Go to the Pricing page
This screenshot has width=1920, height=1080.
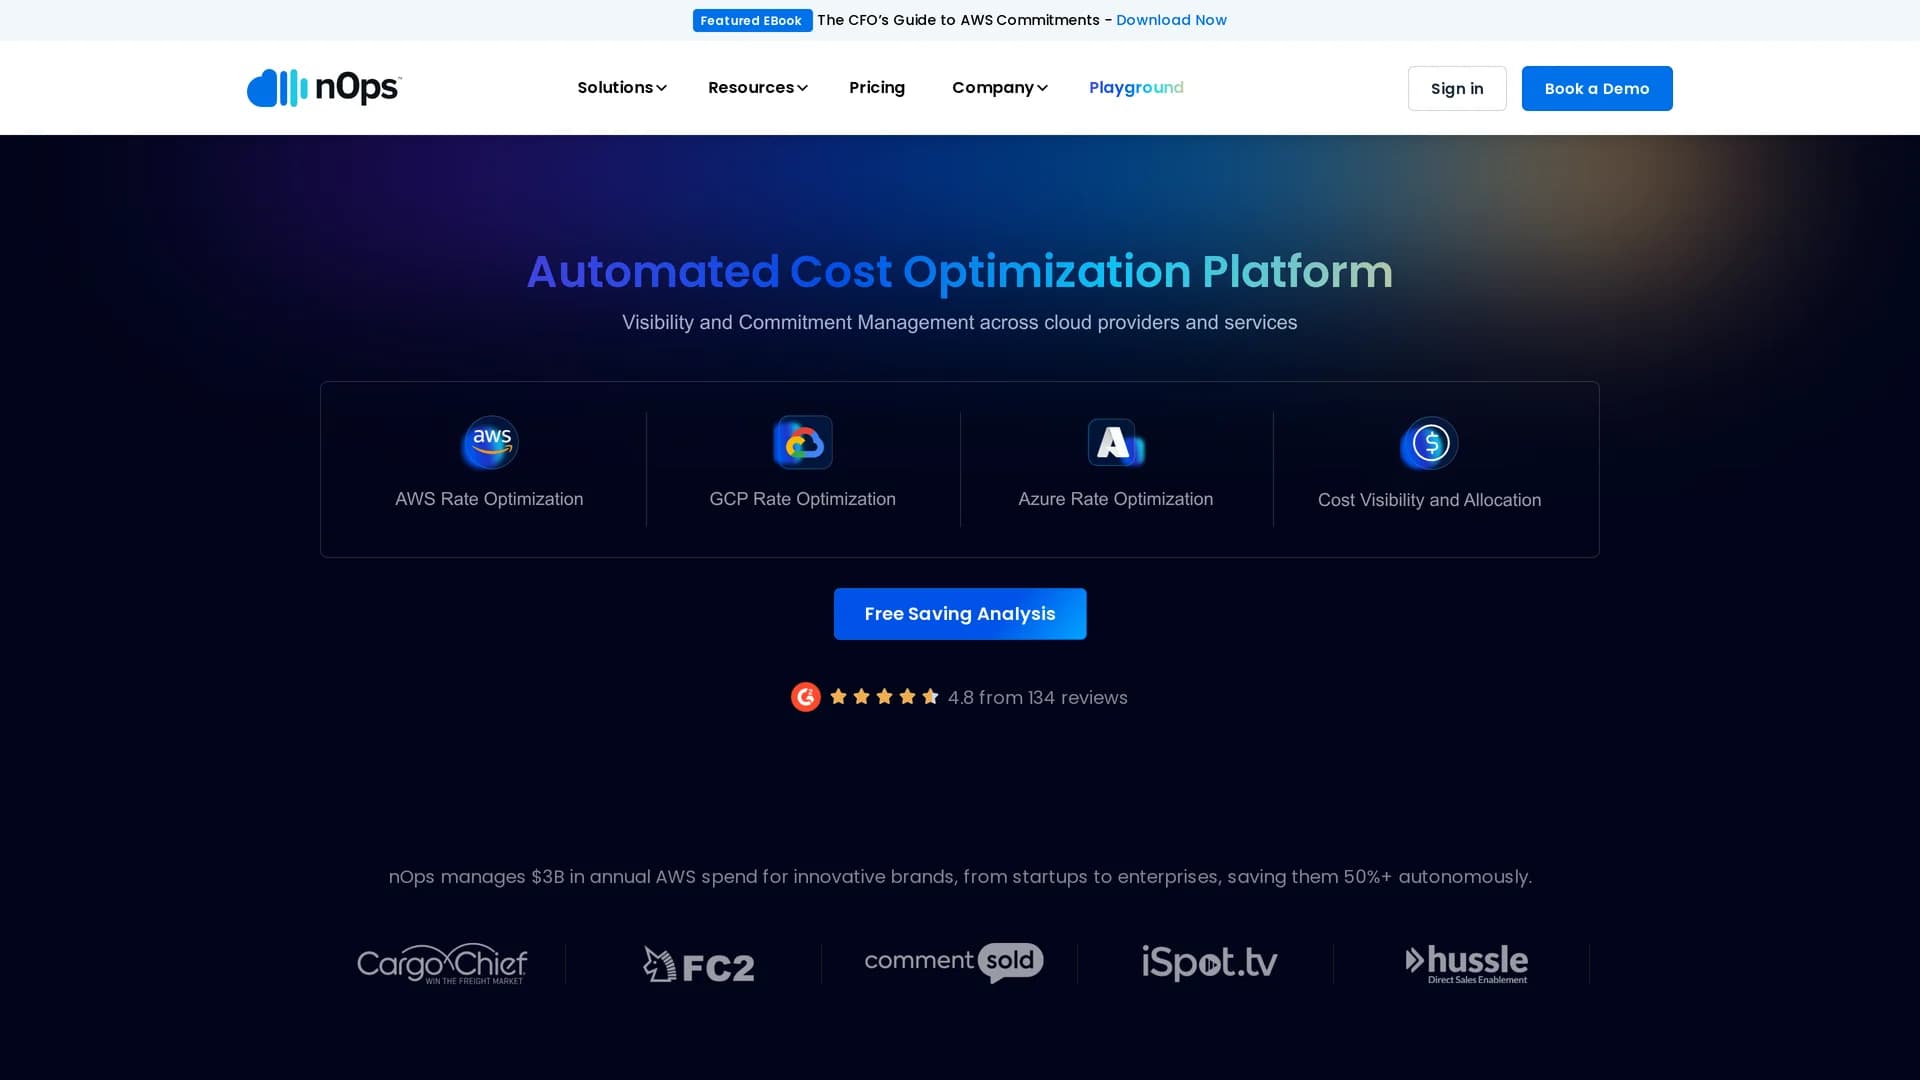click(x=877, y=88)
